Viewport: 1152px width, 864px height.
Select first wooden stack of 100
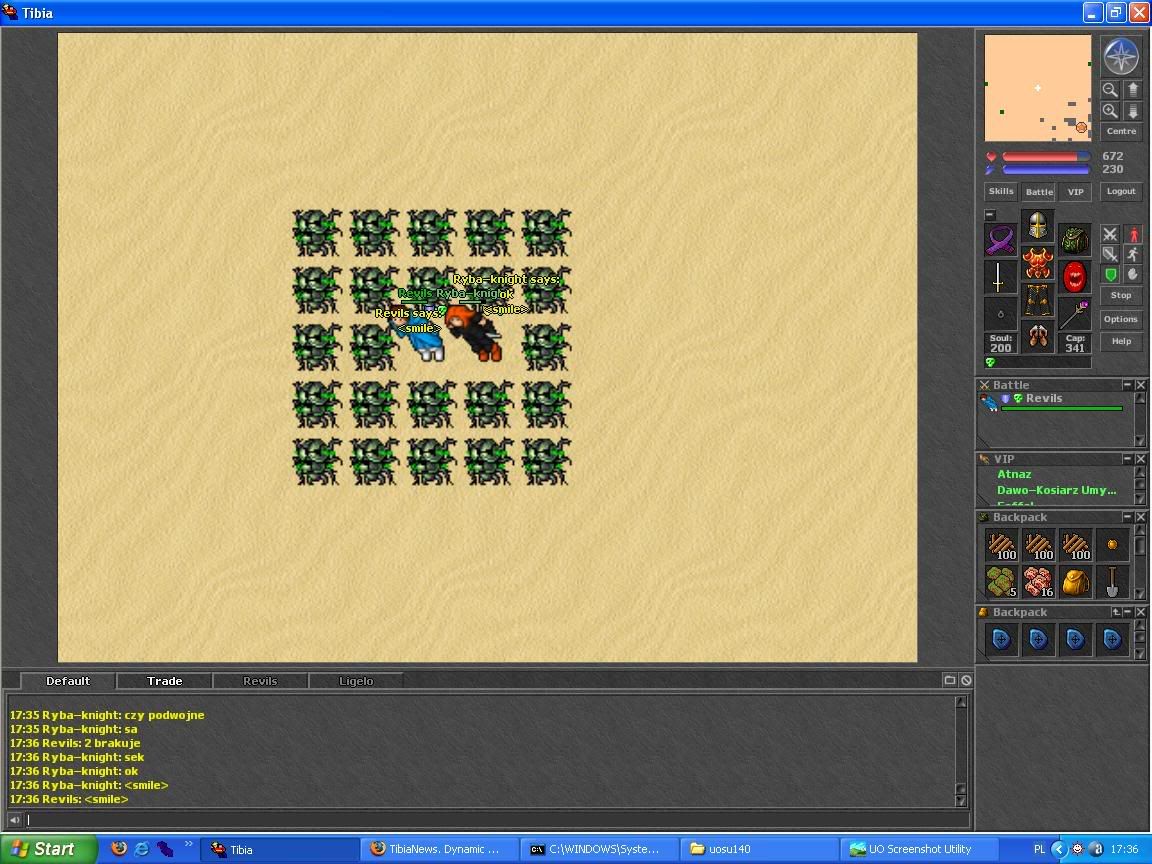pos(1001,545)
